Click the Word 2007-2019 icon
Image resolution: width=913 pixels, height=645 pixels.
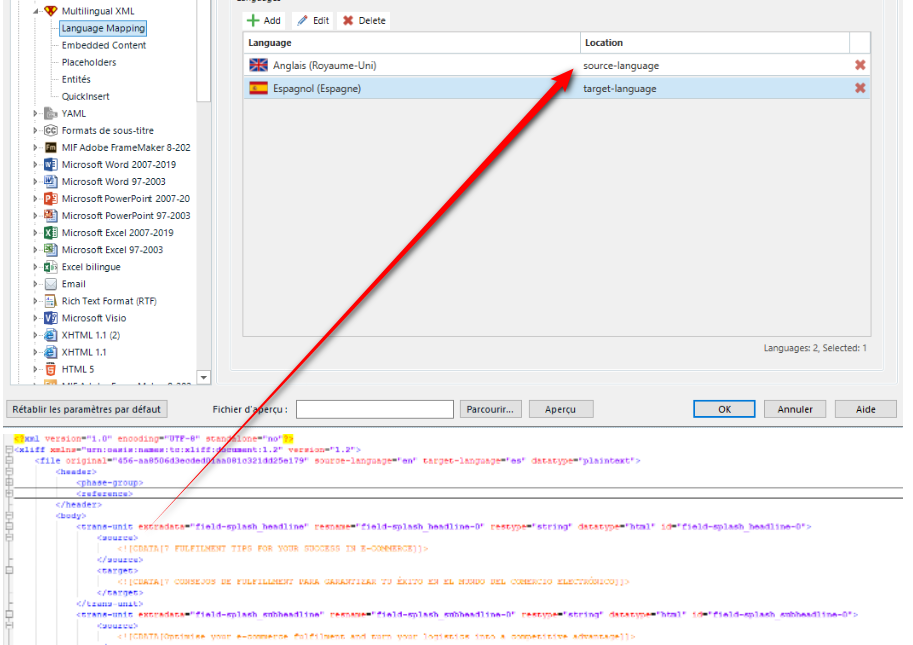point(51,164)
